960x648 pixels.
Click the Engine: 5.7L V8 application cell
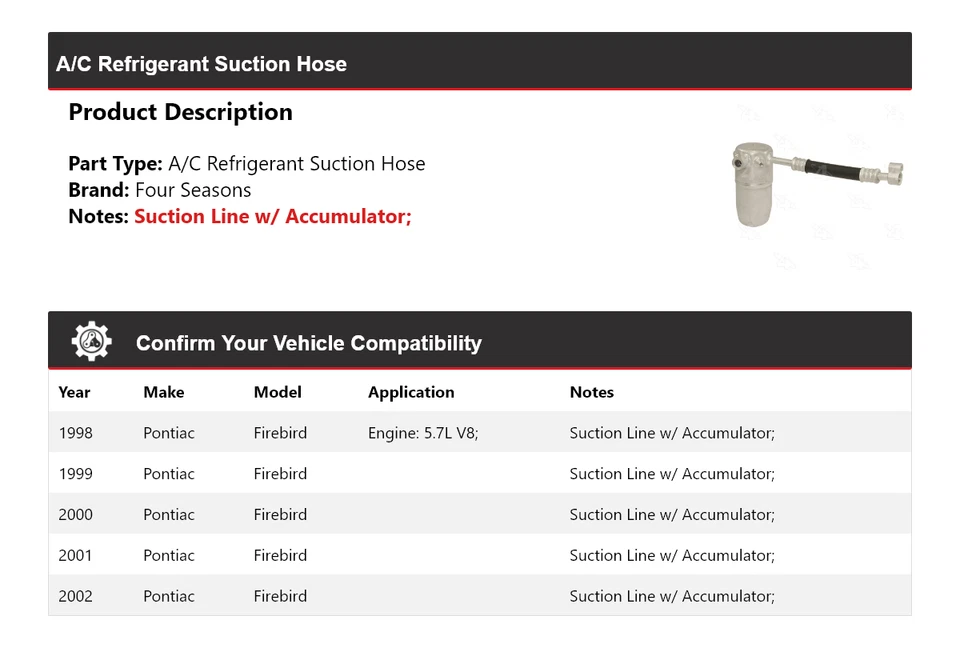click(423, 433)
